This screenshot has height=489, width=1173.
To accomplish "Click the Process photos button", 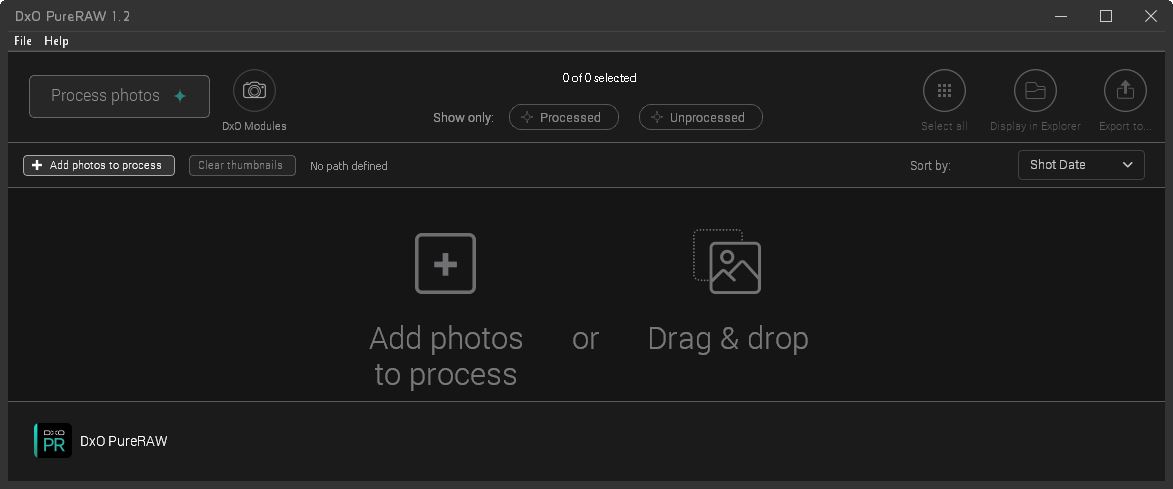I will pos(119,96).
